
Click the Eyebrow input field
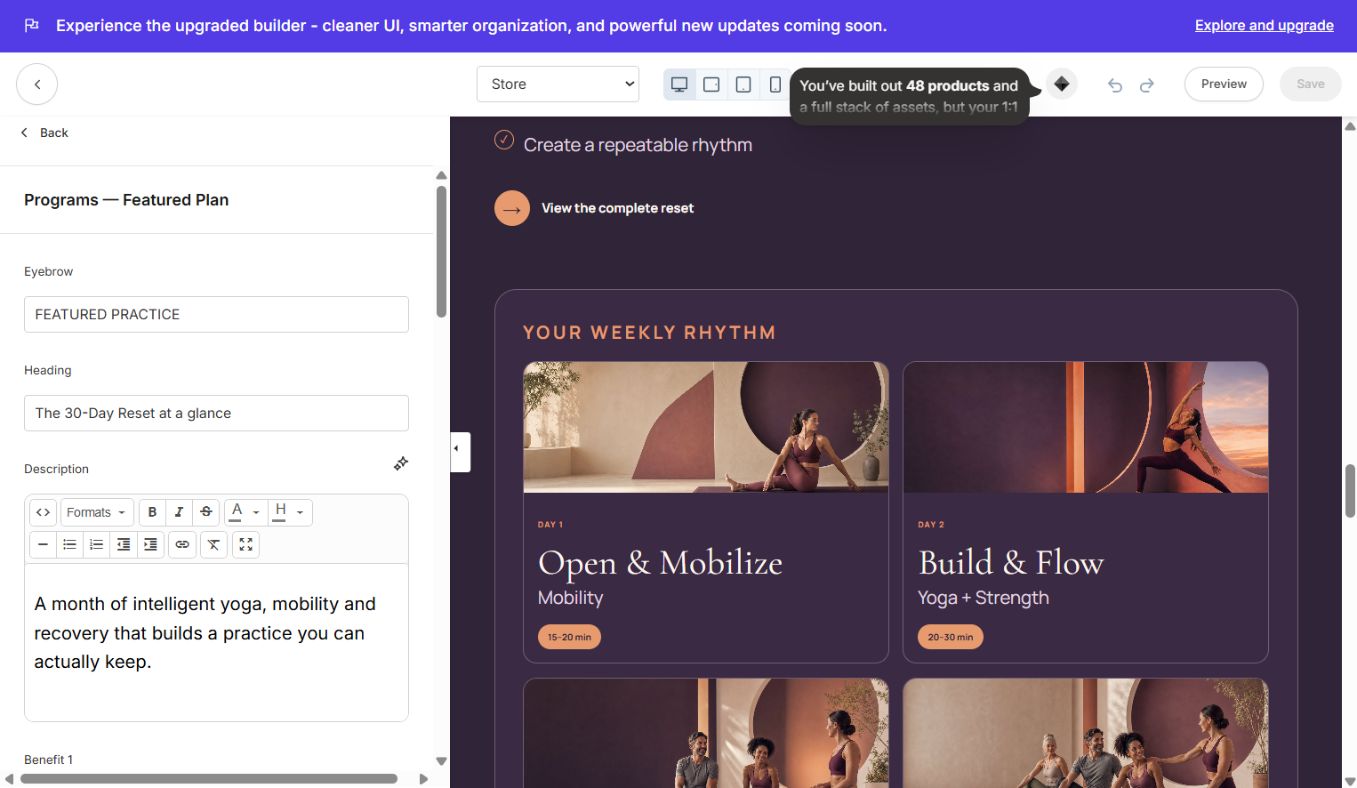pos(216,314)
